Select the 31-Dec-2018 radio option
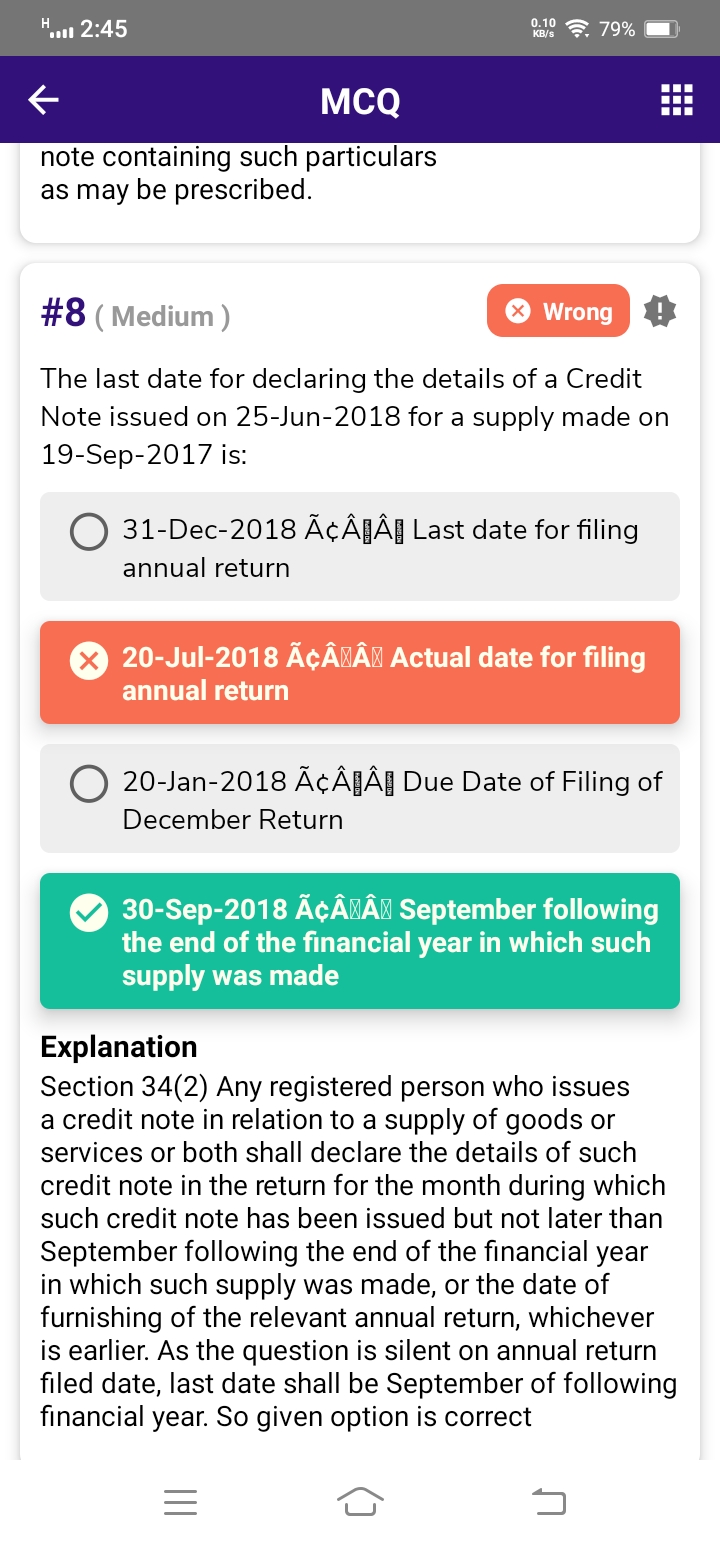This screenshot has width=720, height=1544. pyautogui.click(x=89, y=532)
